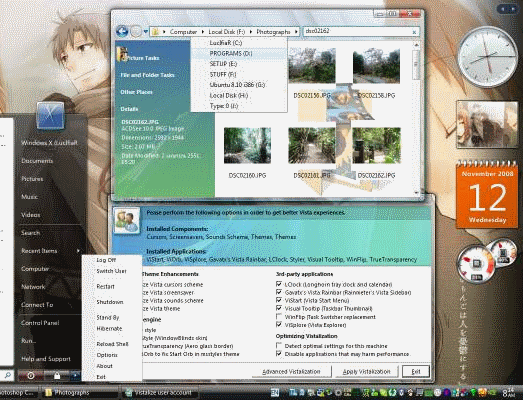This screenshot has width=523, height=400.
Task: Click the folder icon in the address bar
Action: coord(155,32)
